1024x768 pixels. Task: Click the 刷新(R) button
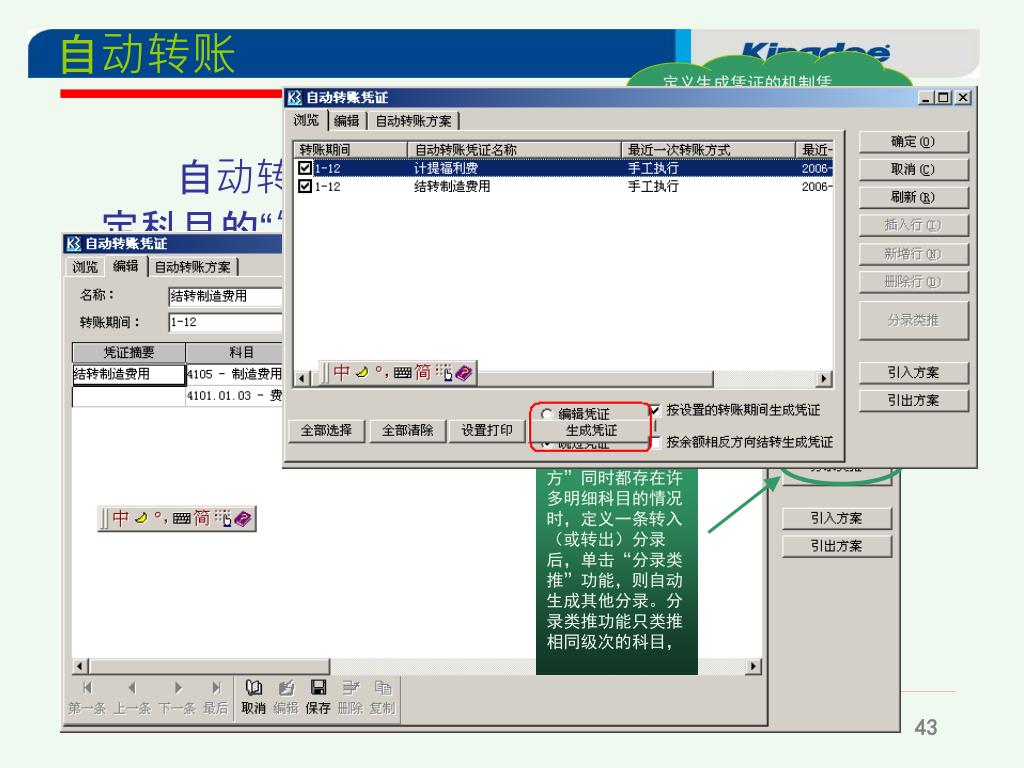pyautogui.click(x=913, y=197)
